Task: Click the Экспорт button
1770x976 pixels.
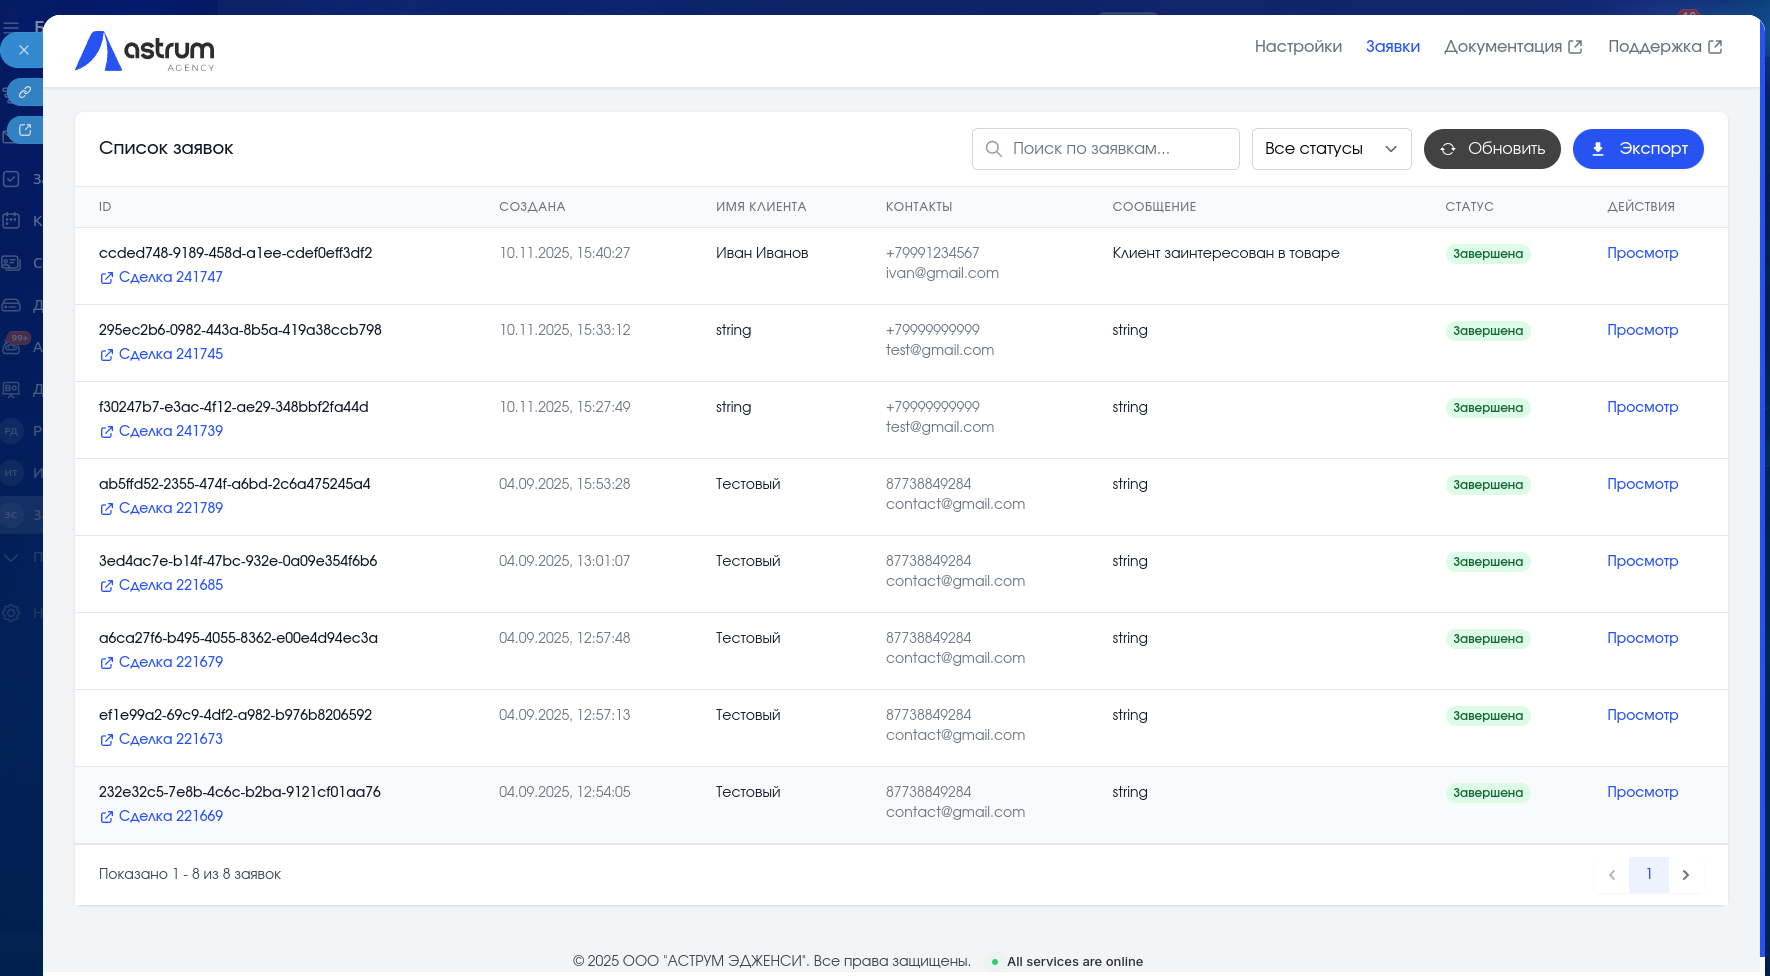Action: pos(1637,149)
